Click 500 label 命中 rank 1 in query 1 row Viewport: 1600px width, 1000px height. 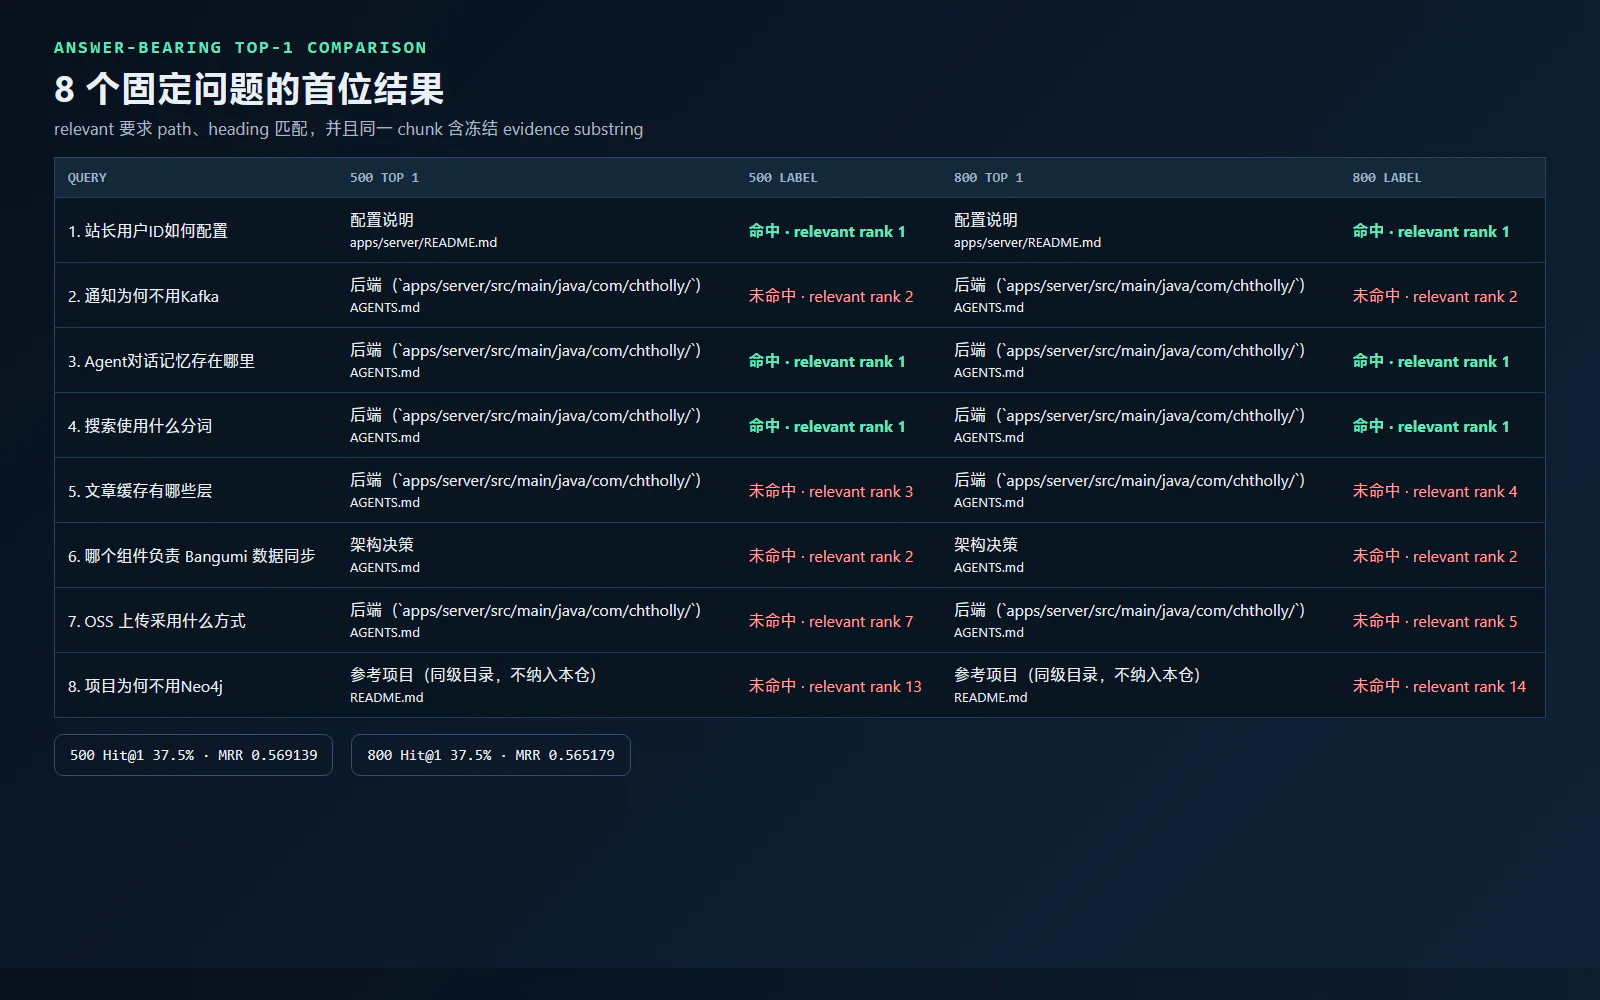tap(827, 231)
